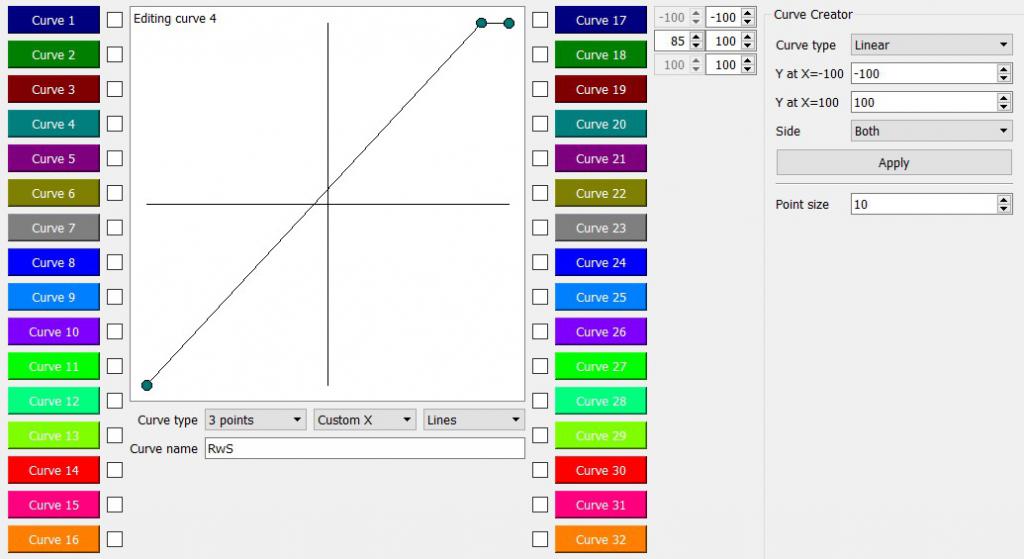The image size is (1024, 559).
Task: Select the top-right curve point on the graph
Action: (x=509, y=23)
